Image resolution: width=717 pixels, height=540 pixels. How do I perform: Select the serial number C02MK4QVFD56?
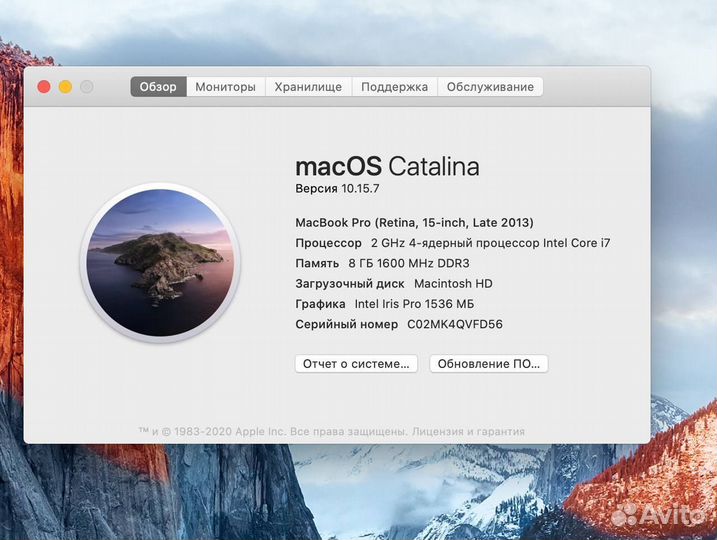pyautogui.click(x=455, y=324)
